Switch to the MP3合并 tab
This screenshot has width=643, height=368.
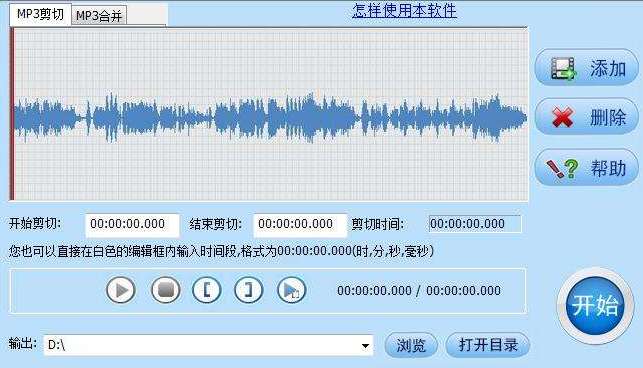click(x=99, y=16)
